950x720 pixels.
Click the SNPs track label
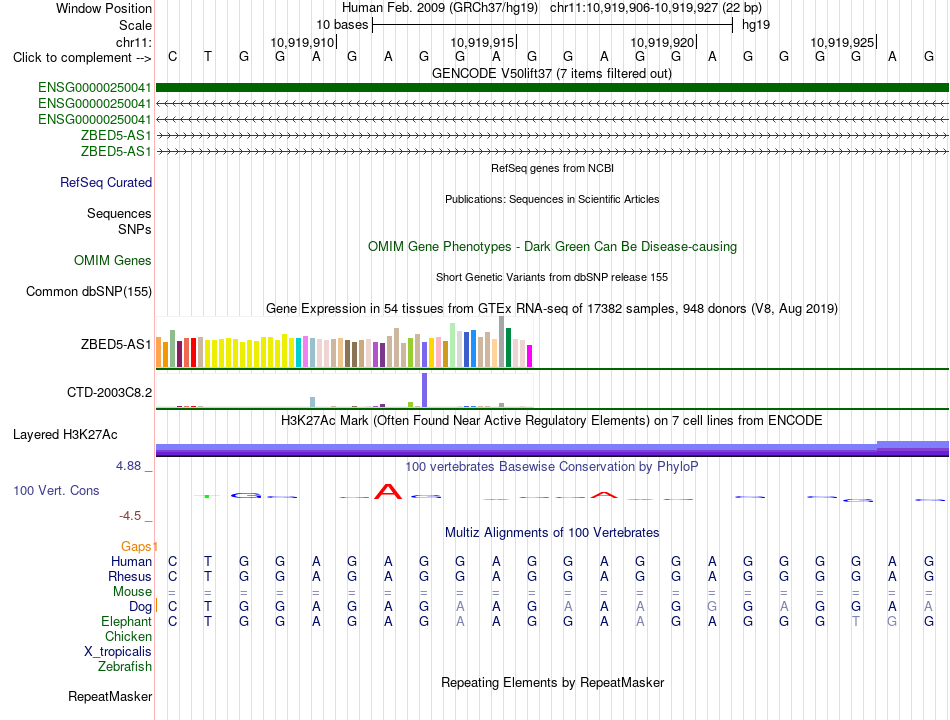(135, 229)
